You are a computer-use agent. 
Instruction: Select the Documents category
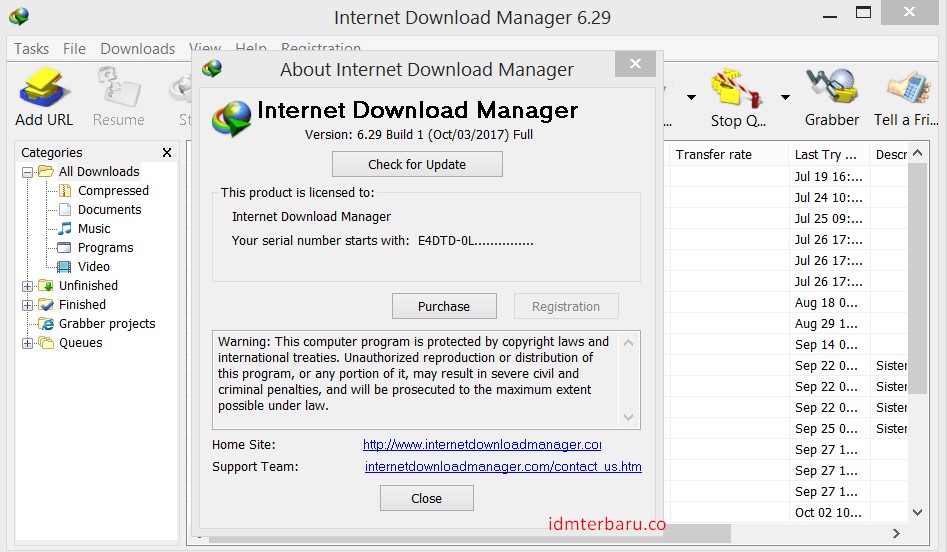point(109,210)
